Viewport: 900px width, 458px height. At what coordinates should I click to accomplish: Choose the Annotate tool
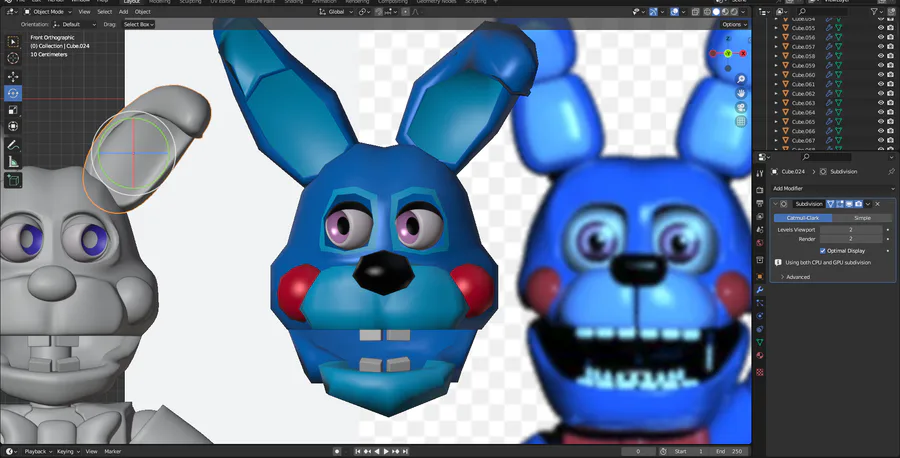pyautogui.click(x=13, y=145)
